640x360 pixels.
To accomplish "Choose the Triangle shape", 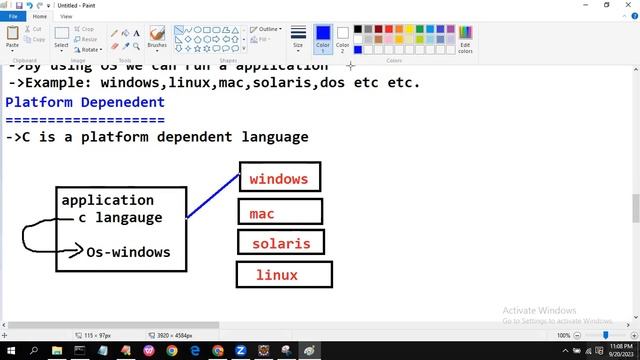I will [x=236, y=30].
